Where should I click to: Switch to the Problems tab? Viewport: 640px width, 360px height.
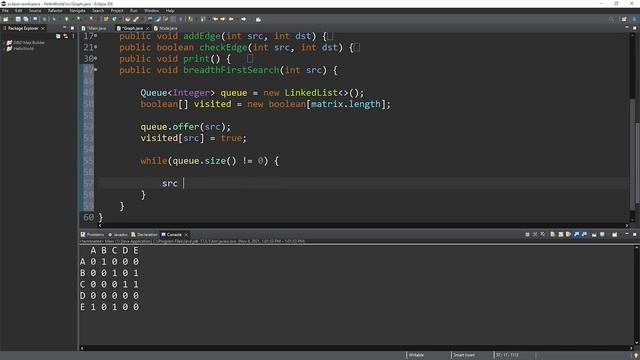click(93, 235)
